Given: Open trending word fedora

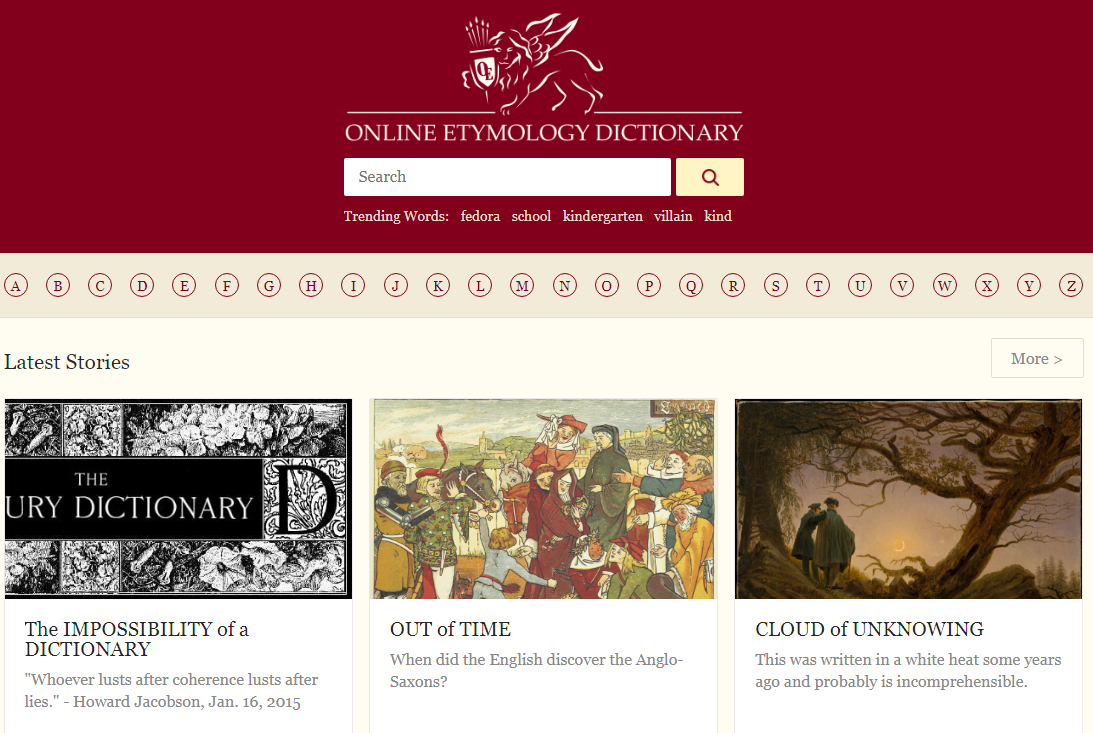Looking at the screenshot, I should click(480, 216).
